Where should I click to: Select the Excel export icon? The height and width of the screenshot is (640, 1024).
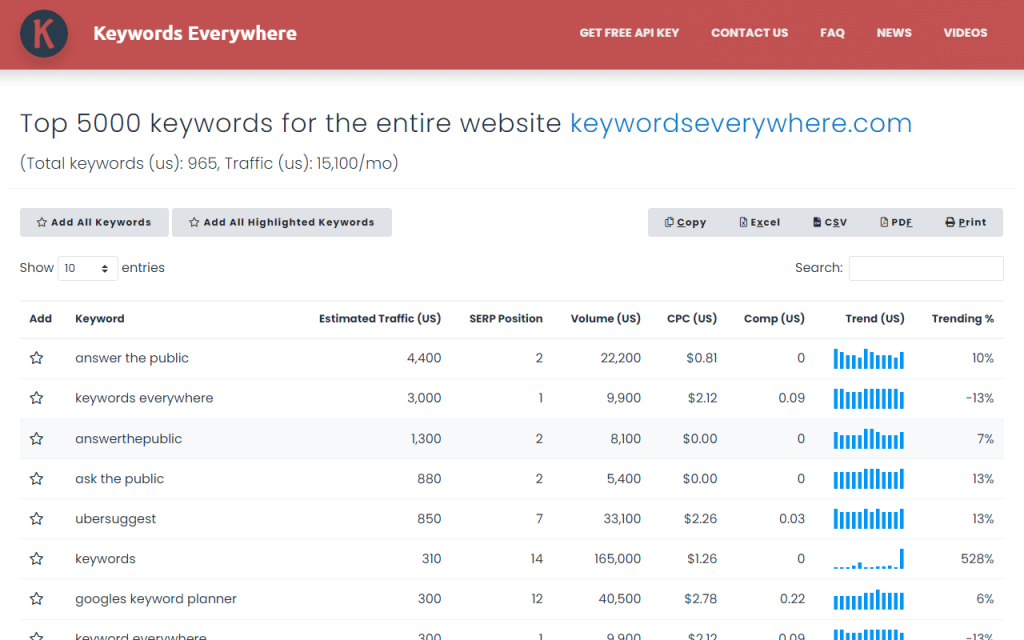click(744, 222)
